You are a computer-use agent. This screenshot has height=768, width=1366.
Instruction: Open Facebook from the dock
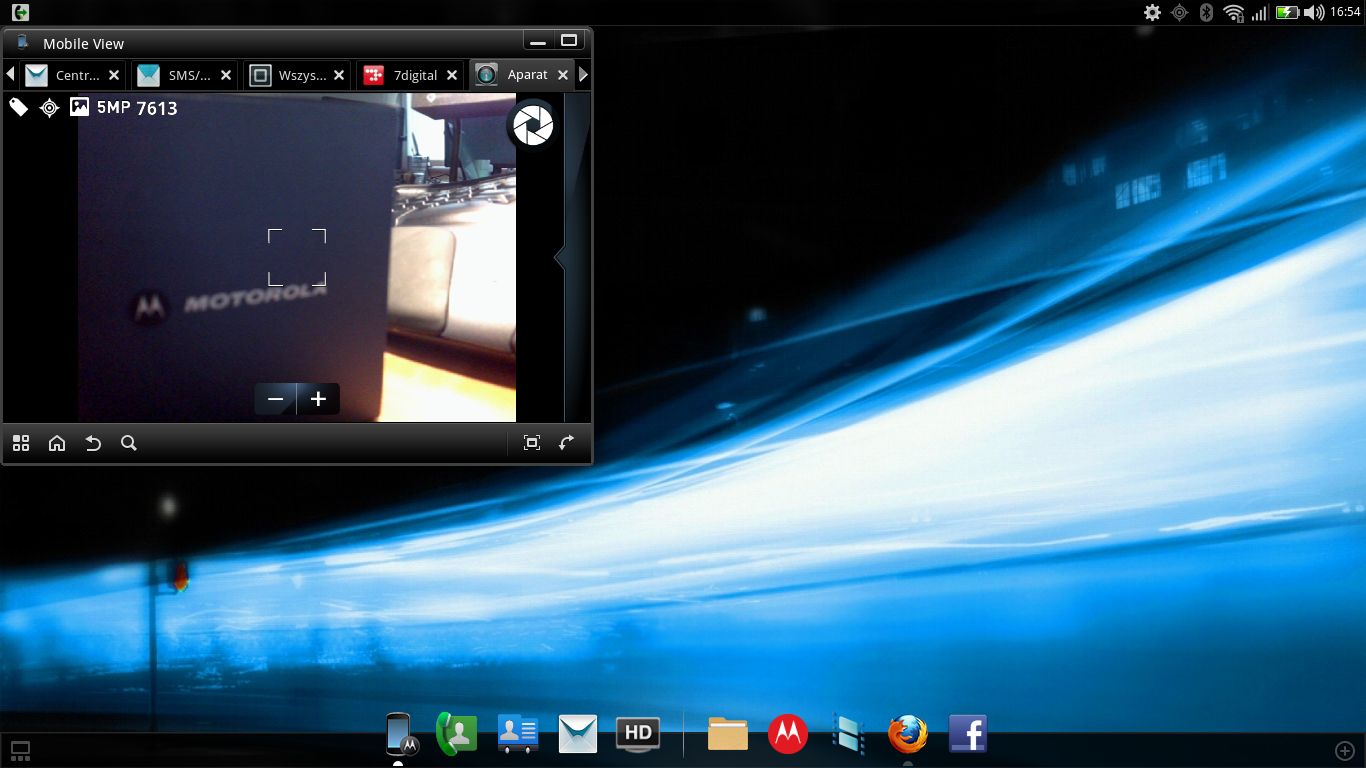(x=967, y=734)
